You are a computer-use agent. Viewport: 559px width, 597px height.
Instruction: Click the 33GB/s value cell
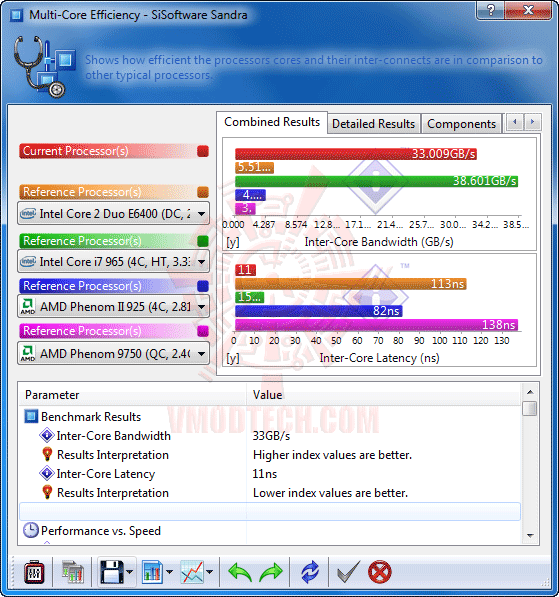click(x=271, y=436)
